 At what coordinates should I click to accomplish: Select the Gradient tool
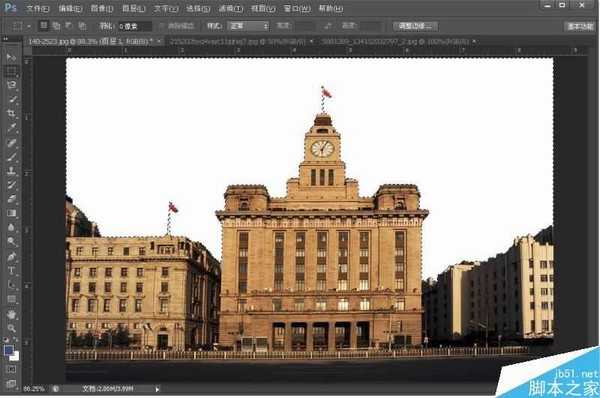[x=11, y=213]
